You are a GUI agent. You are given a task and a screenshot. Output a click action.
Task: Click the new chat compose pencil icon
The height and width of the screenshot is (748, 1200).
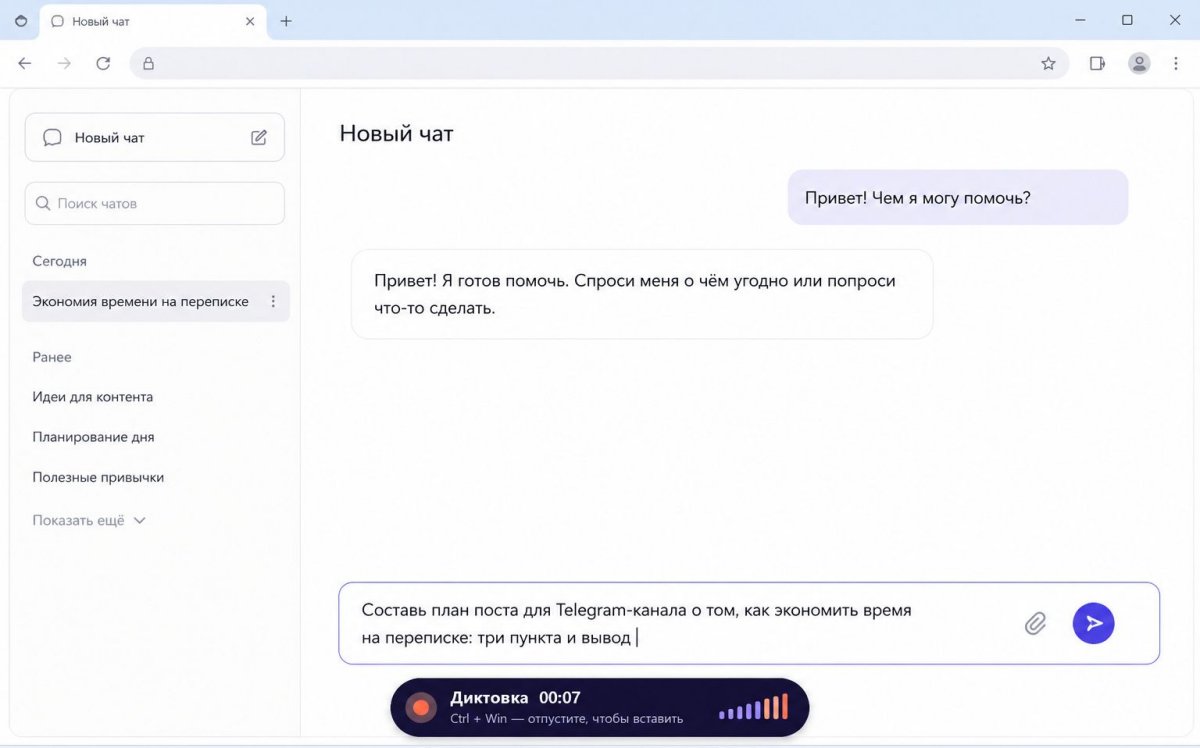click(259, 138)
